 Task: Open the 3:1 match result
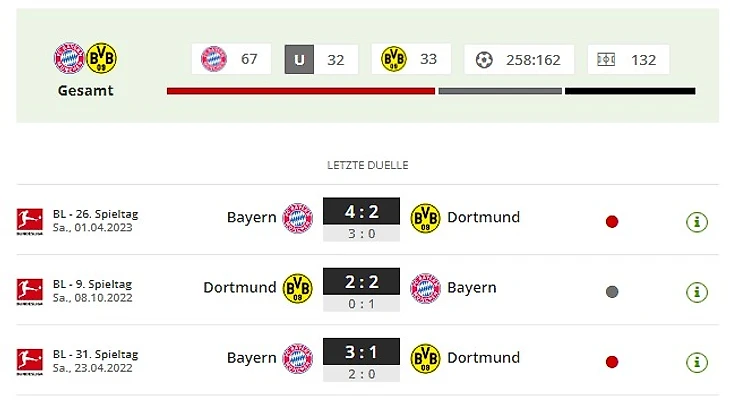pos(361,352)
